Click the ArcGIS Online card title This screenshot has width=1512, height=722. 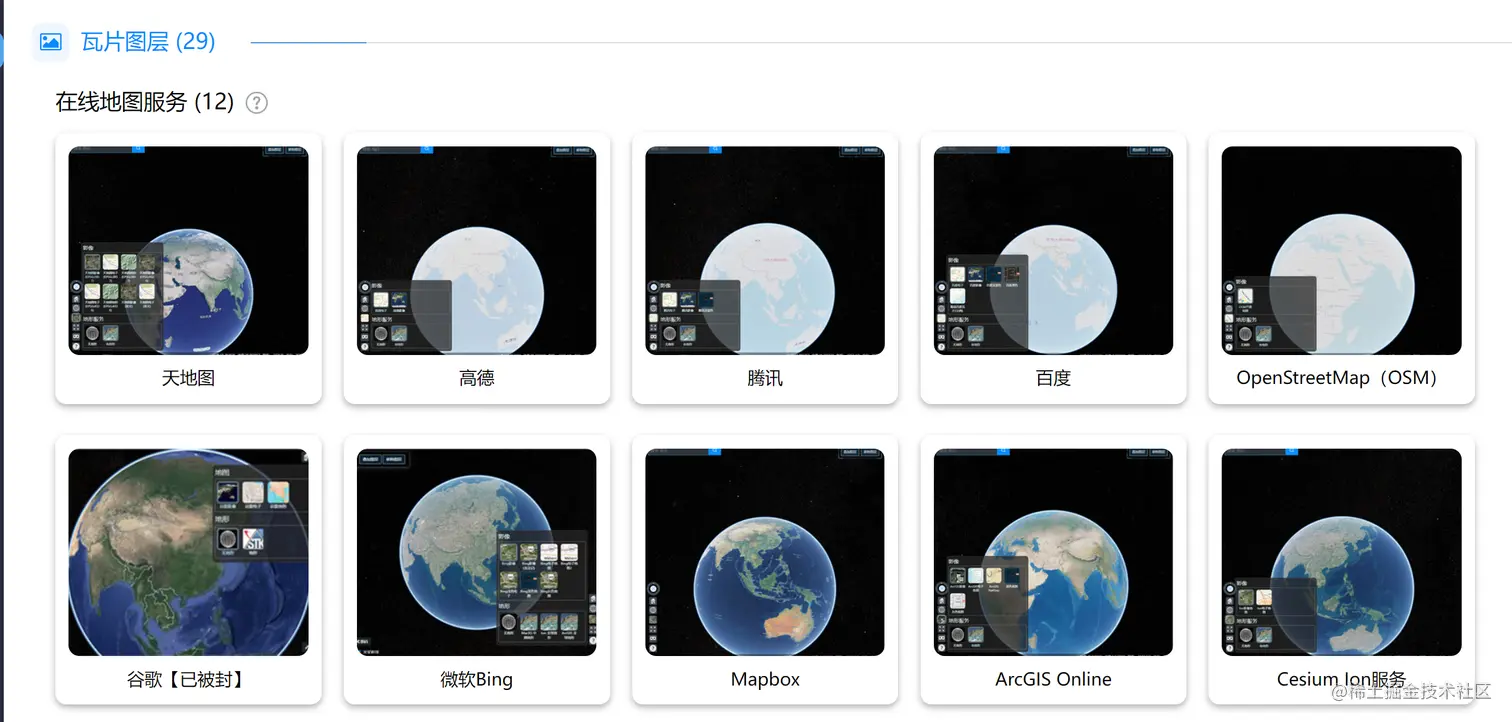point(1053,679)
